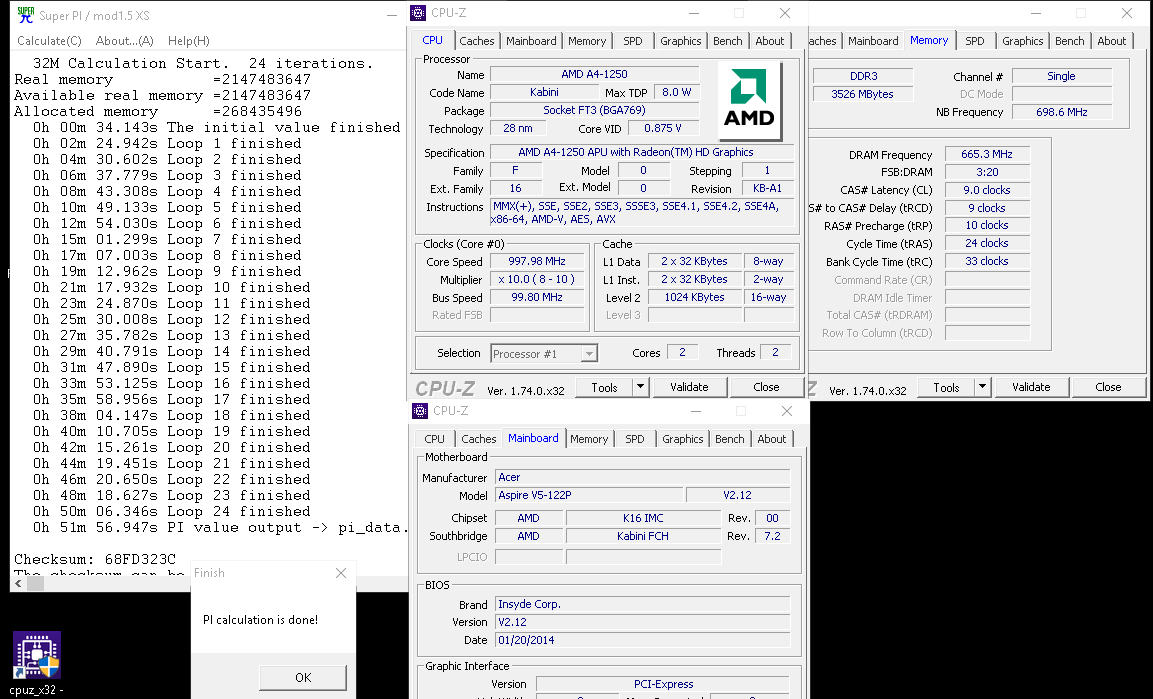The image size is (1153, 699).
Task: Click the Aspire V5-122P model field
Action: pyautogui.click(x=589, y=495)
